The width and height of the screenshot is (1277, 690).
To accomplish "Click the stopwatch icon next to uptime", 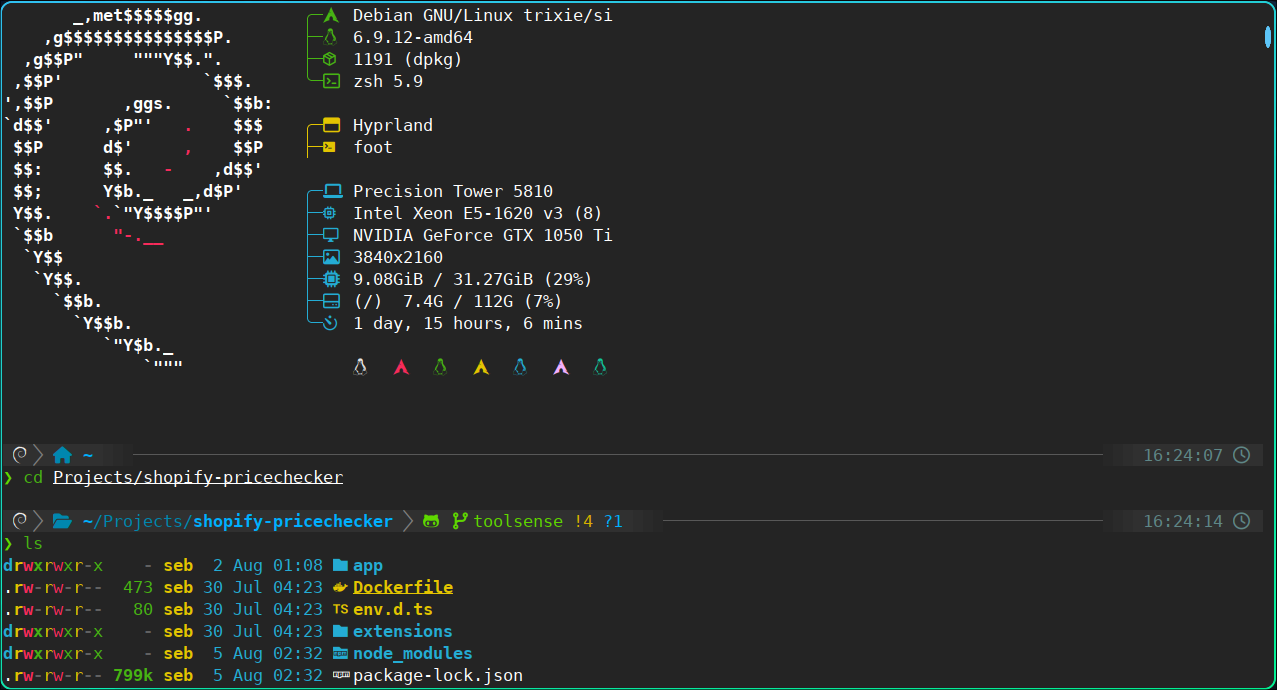I will 331,324.
